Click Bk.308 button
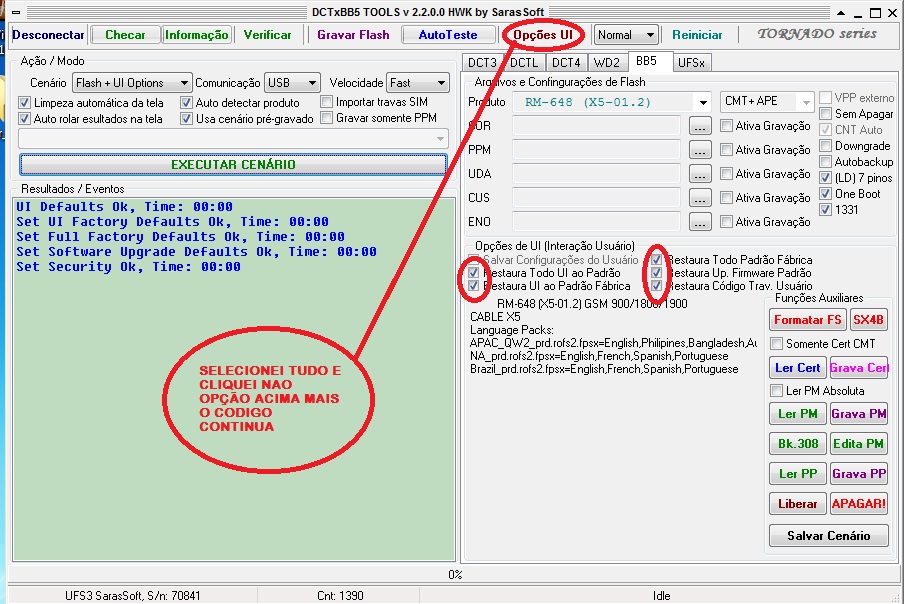904x604 pixels. click(797, 444)
